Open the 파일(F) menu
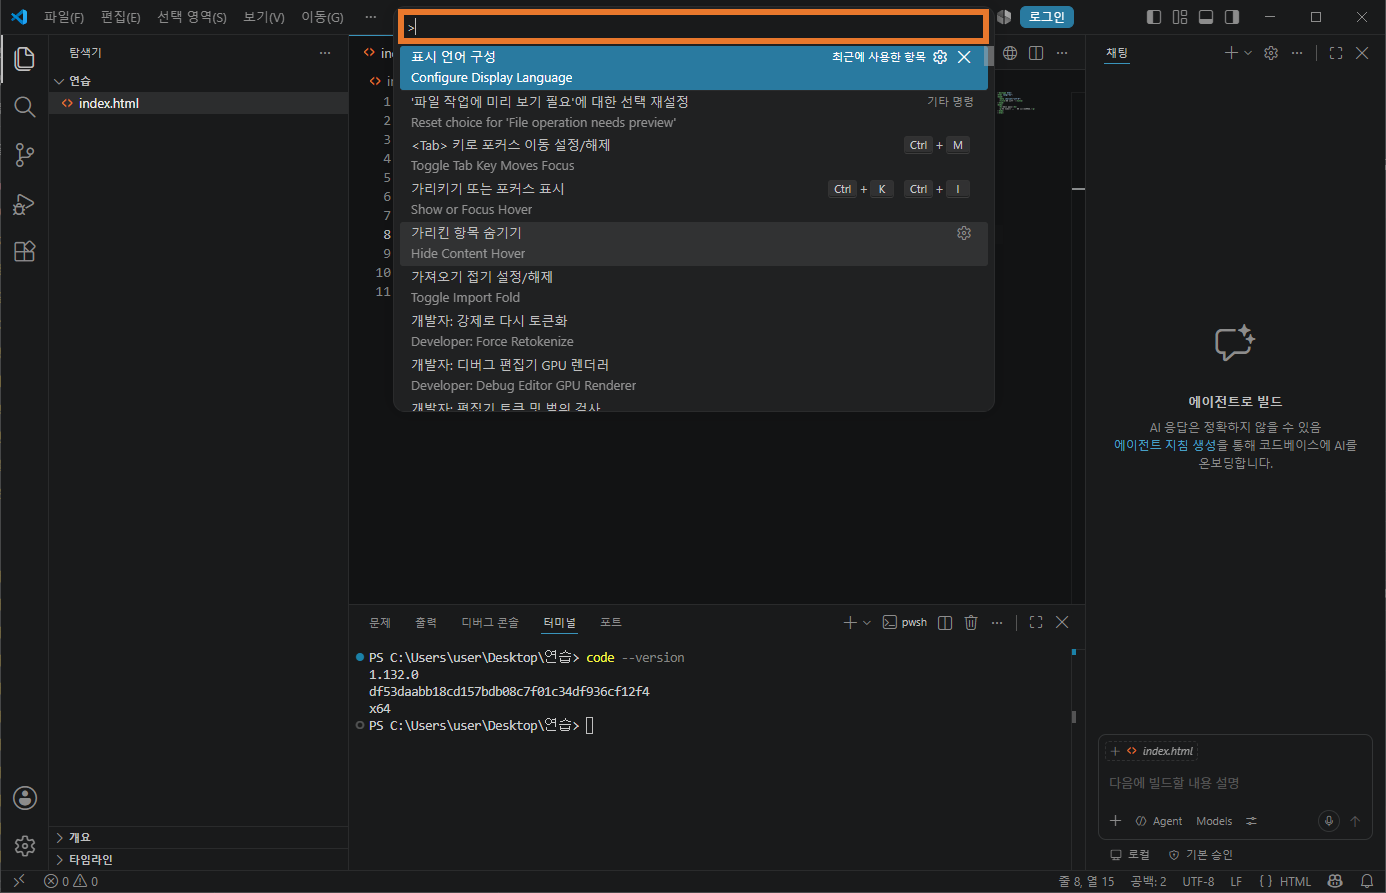This screenshot has height=893, width=1386. coord(64,17)
